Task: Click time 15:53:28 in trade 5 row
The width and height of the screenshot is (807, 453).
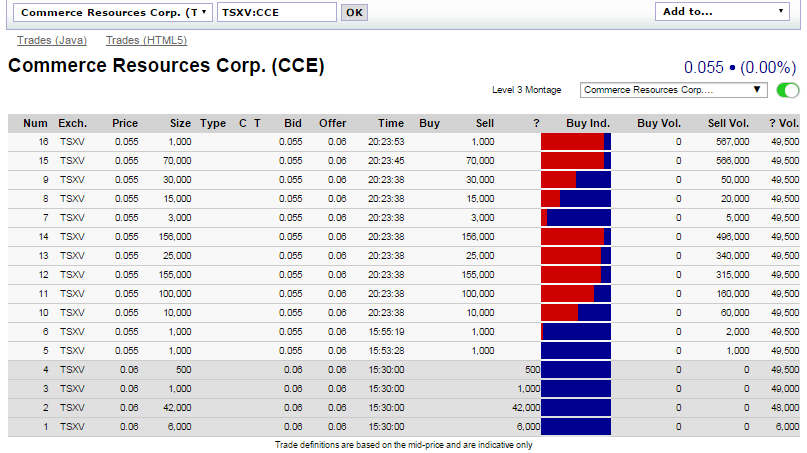Action: click(387, 351)
